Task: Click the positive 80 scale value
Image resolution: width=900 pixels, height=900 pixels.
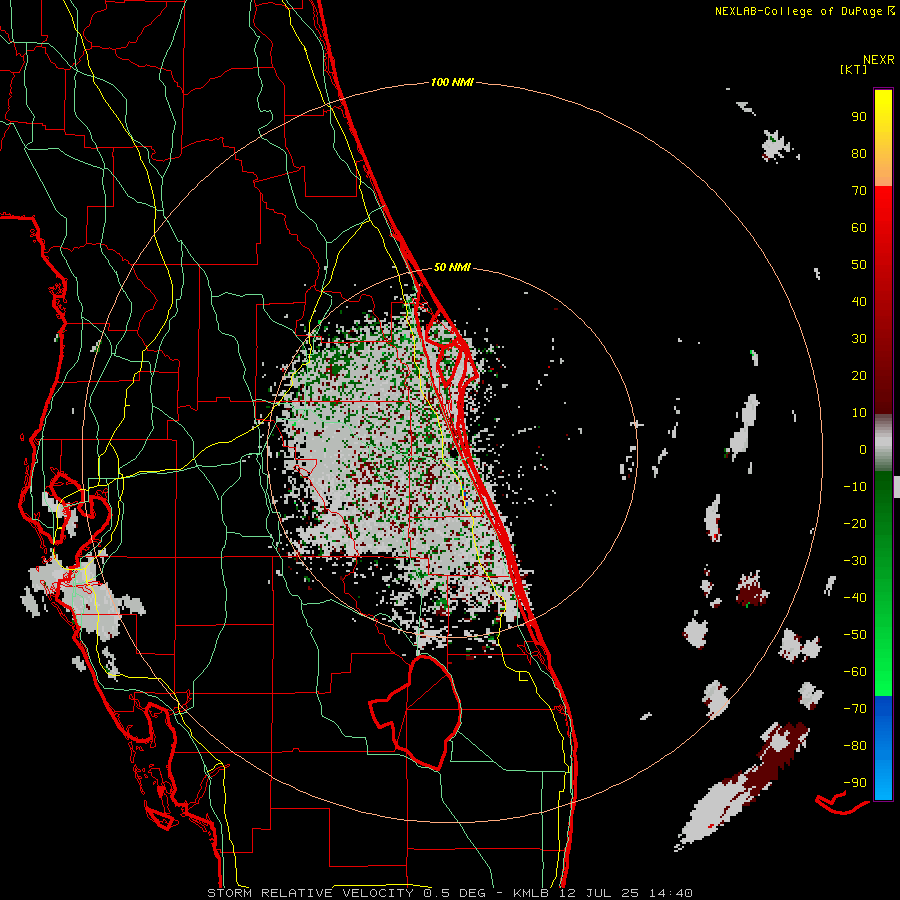Action: pyautogui.click(x=859, y=154)
